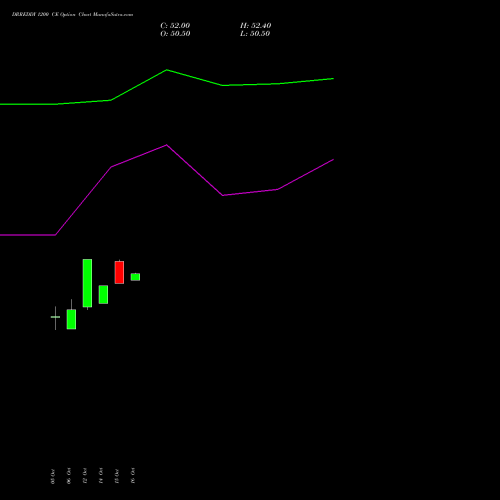This screenshot has height=500, width=500.
Task: Click the '03 Oct' date axis label
Action: pos(53,476)
